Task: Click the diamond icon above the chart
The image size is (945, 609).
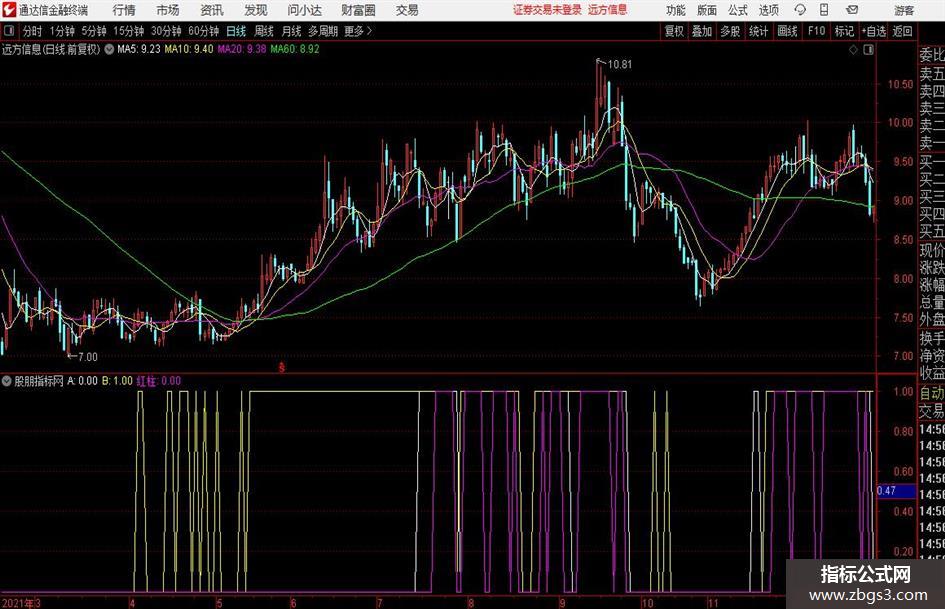Action: [853, 50]
